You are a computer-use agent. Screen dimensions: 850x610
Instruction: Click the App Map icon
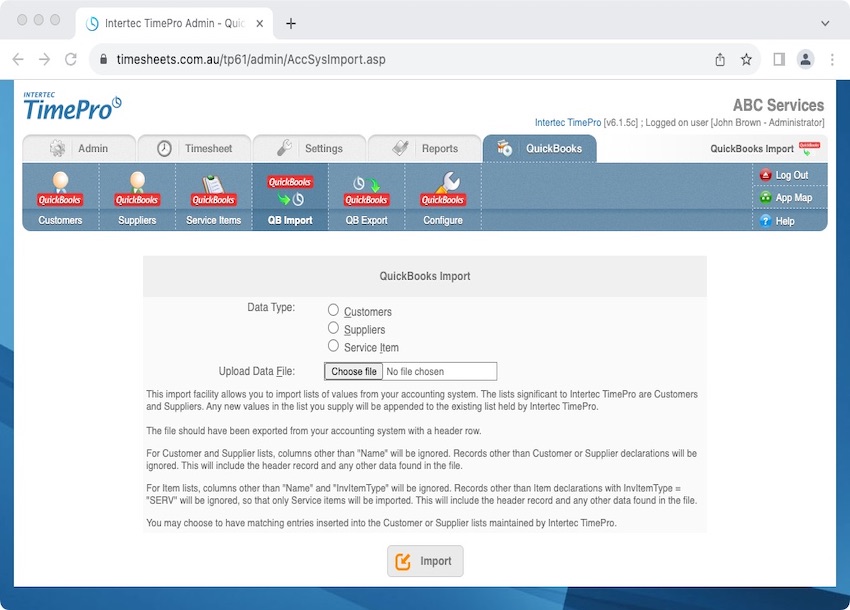coord(765,197)
